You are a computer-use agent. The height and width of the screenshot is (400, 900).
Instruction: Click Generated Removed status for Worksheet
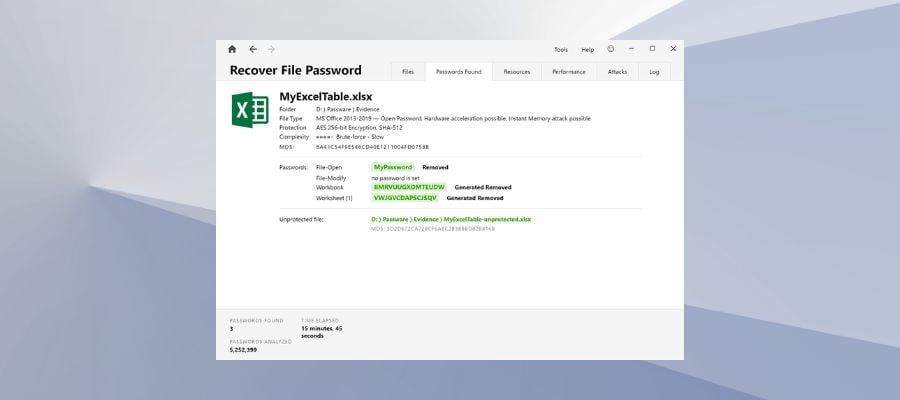(475, 198)
